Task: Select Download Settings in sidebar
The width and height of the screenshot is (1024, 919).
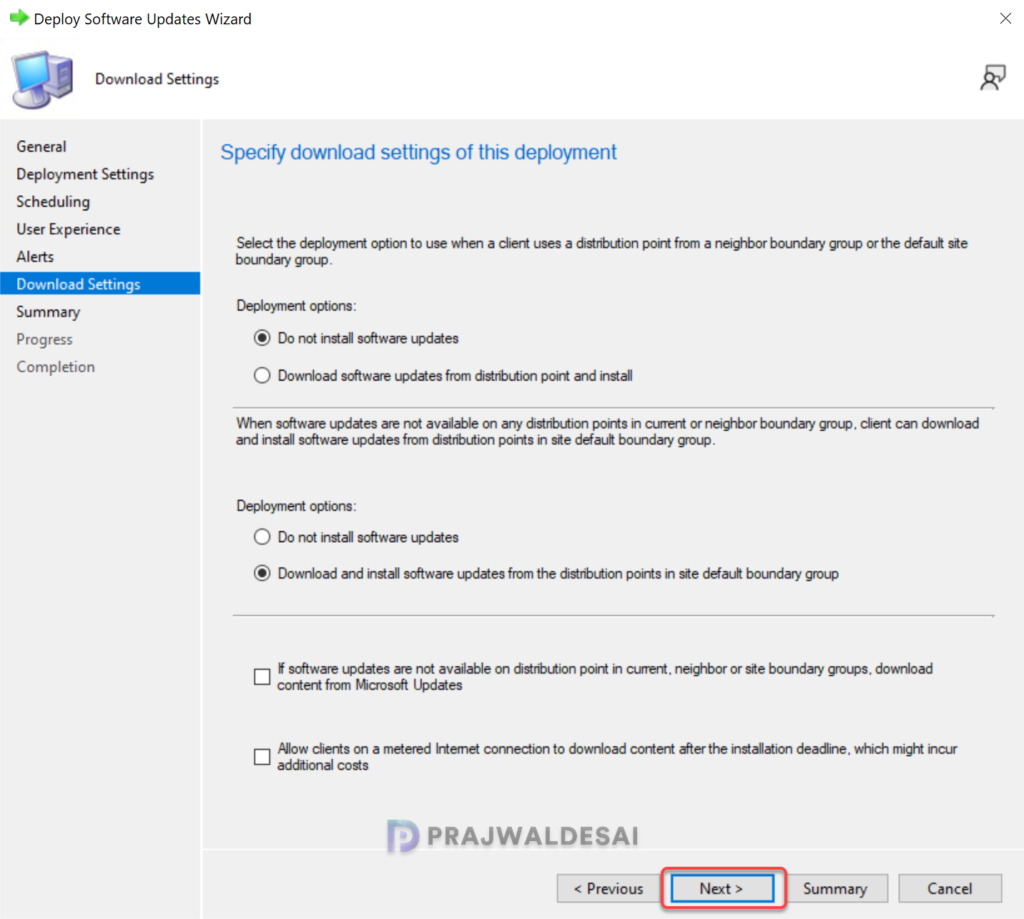Action: coord(100,283)
